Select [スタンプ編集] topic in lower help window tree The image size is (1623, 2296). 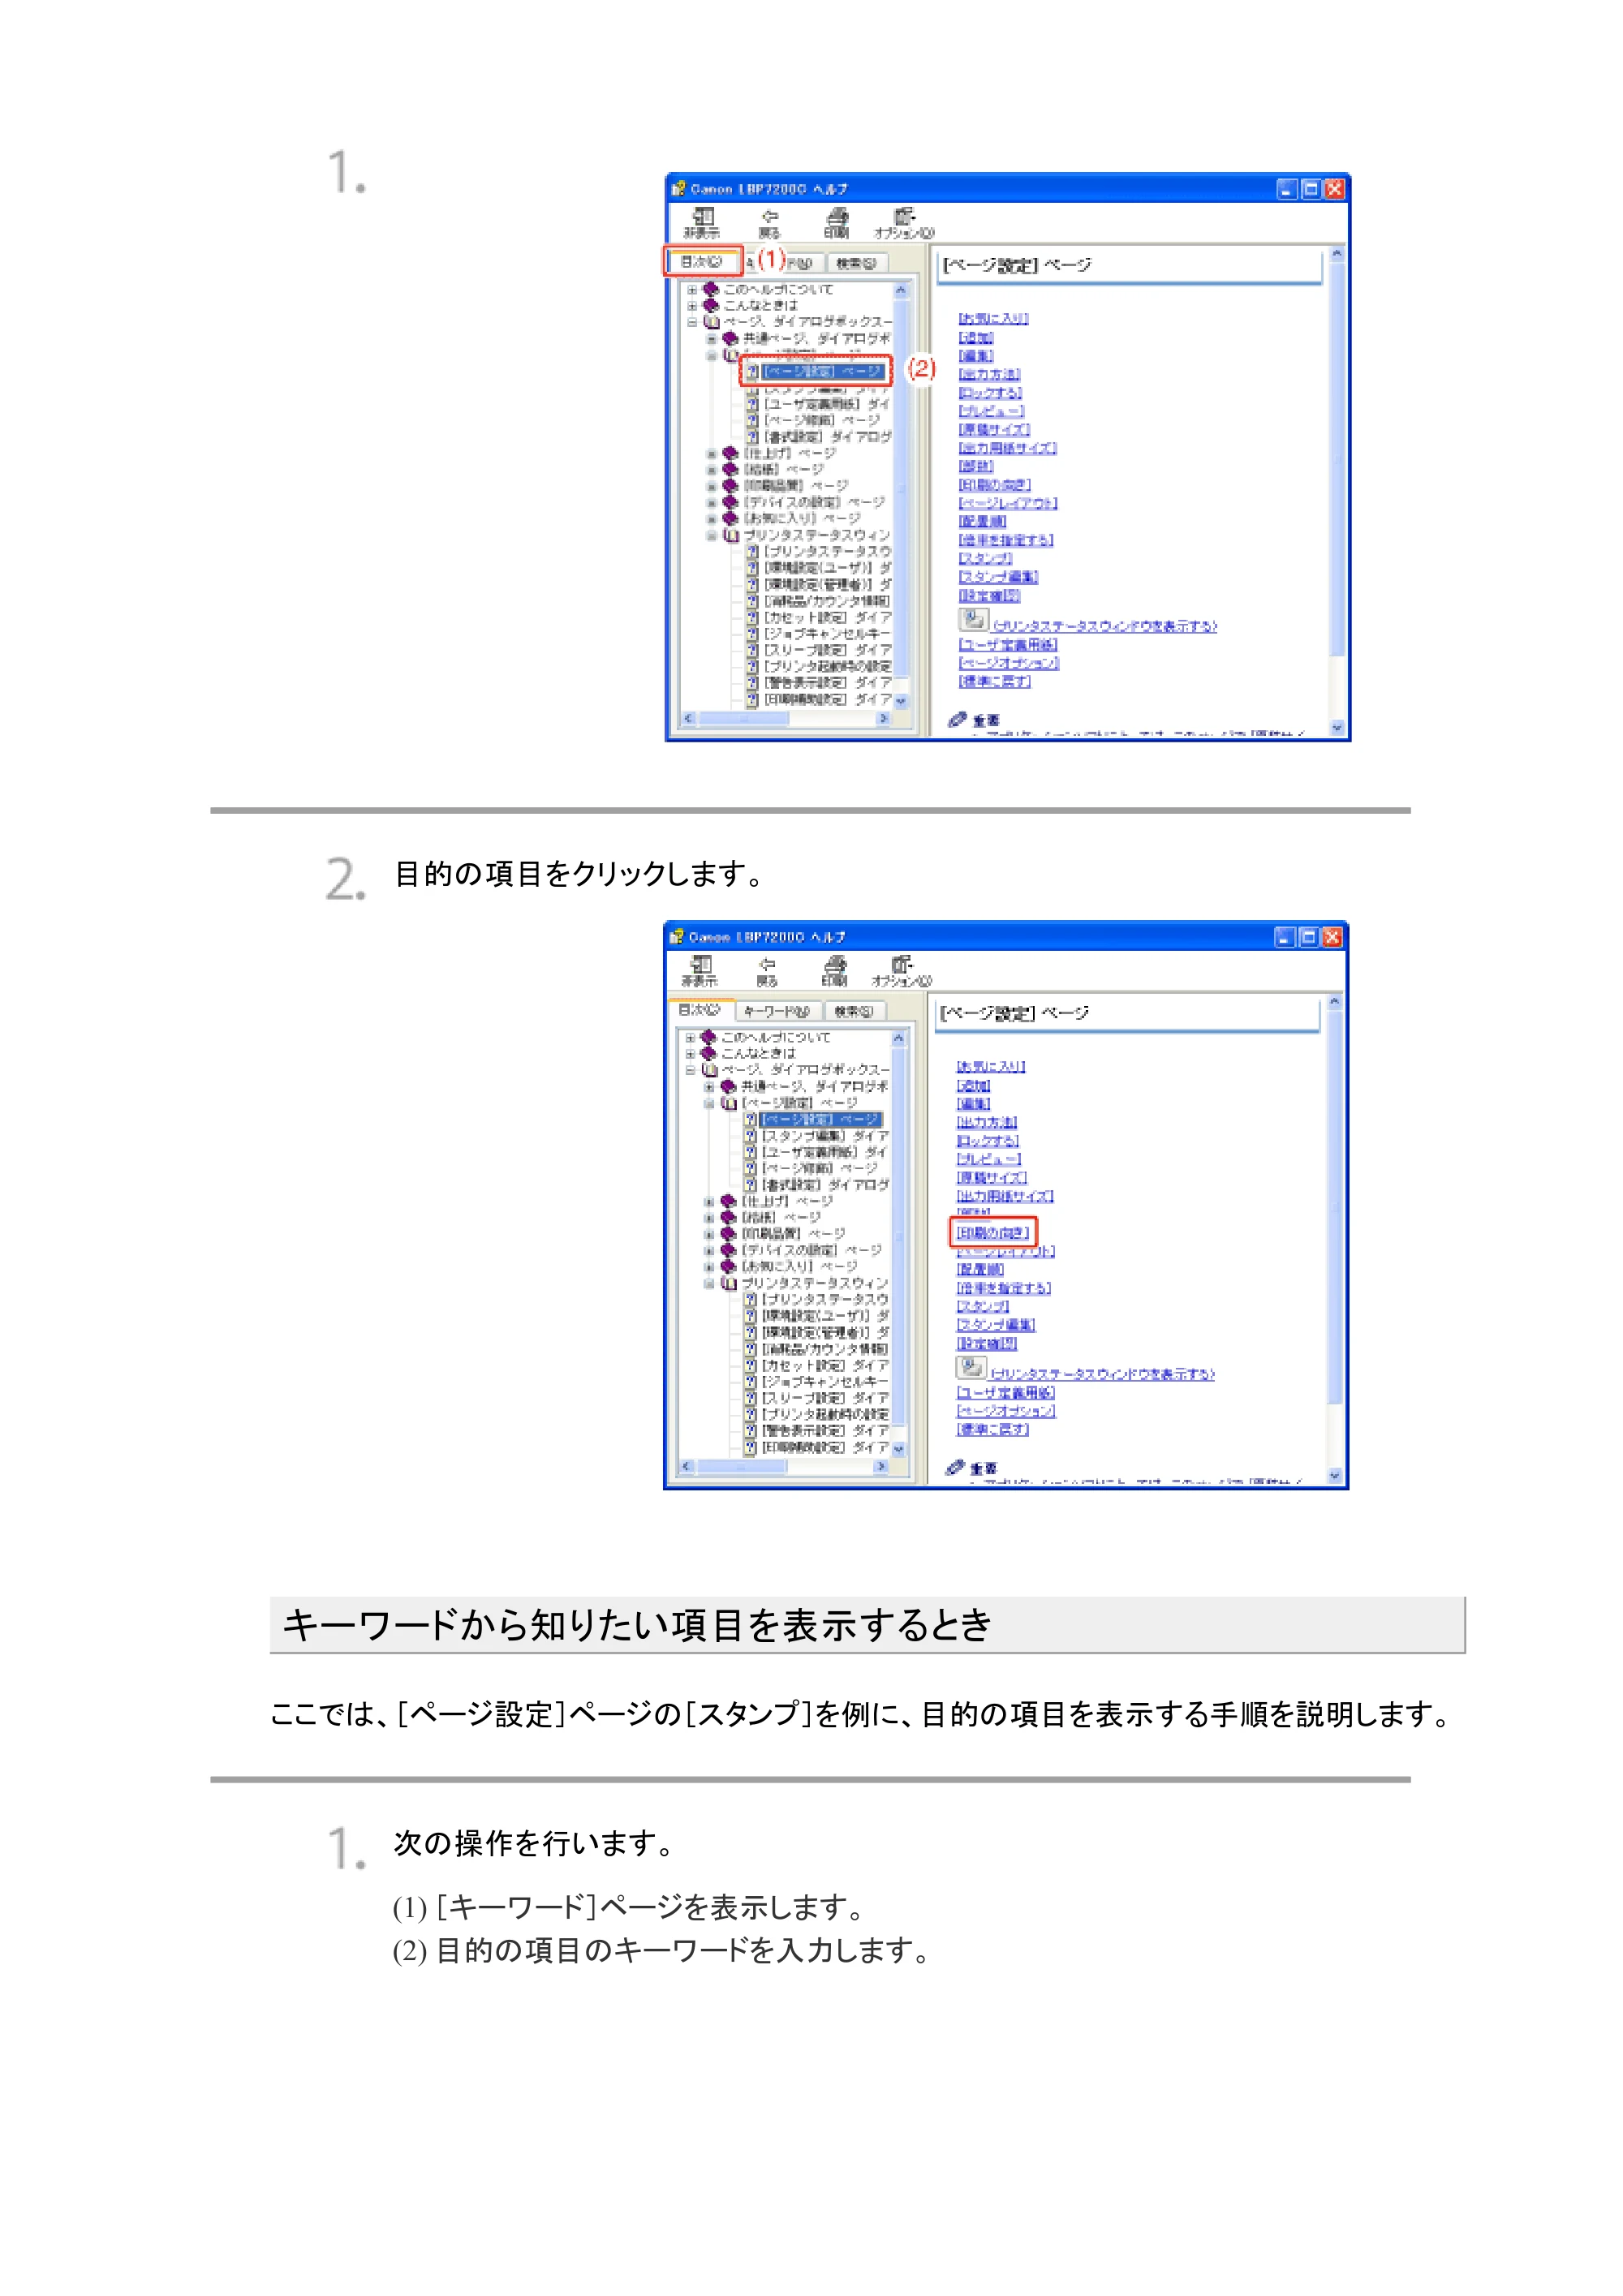(x=825, y=1136)
